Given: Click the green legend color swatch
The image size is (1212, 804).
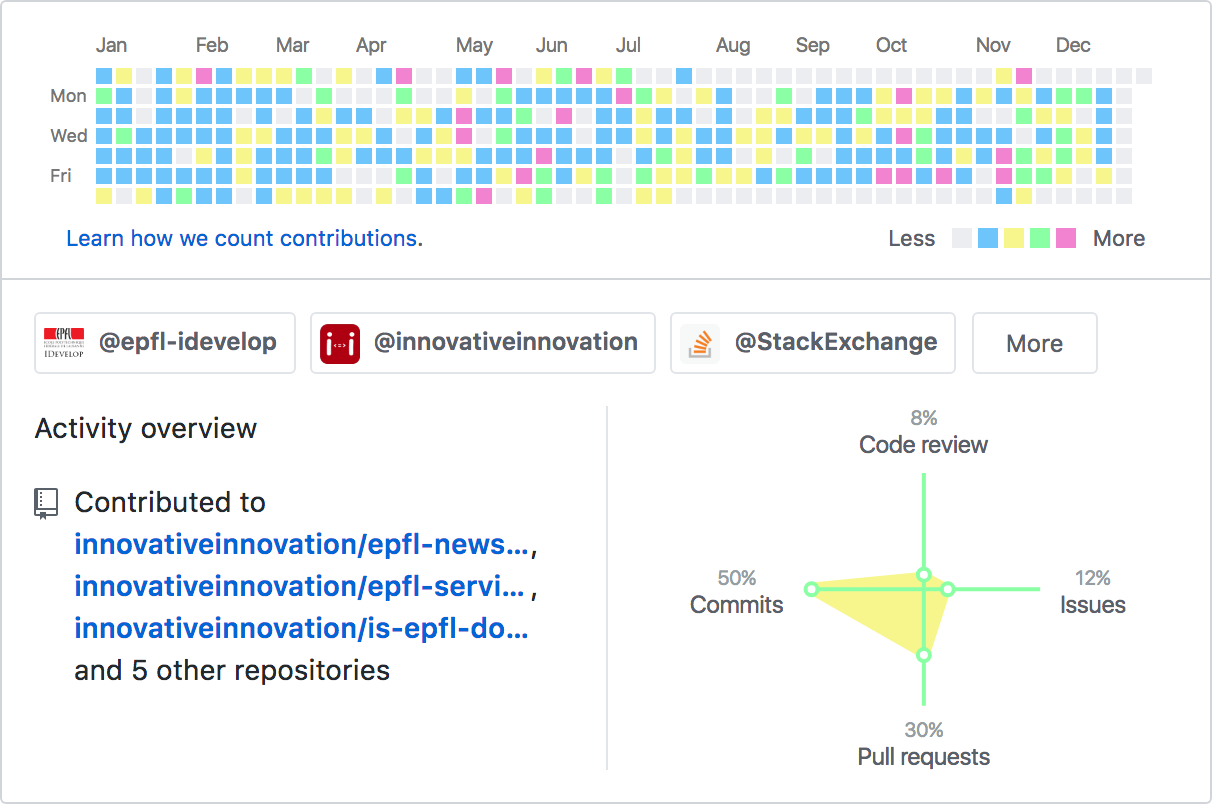Looking at the screenshot, I should (1040, 238).
